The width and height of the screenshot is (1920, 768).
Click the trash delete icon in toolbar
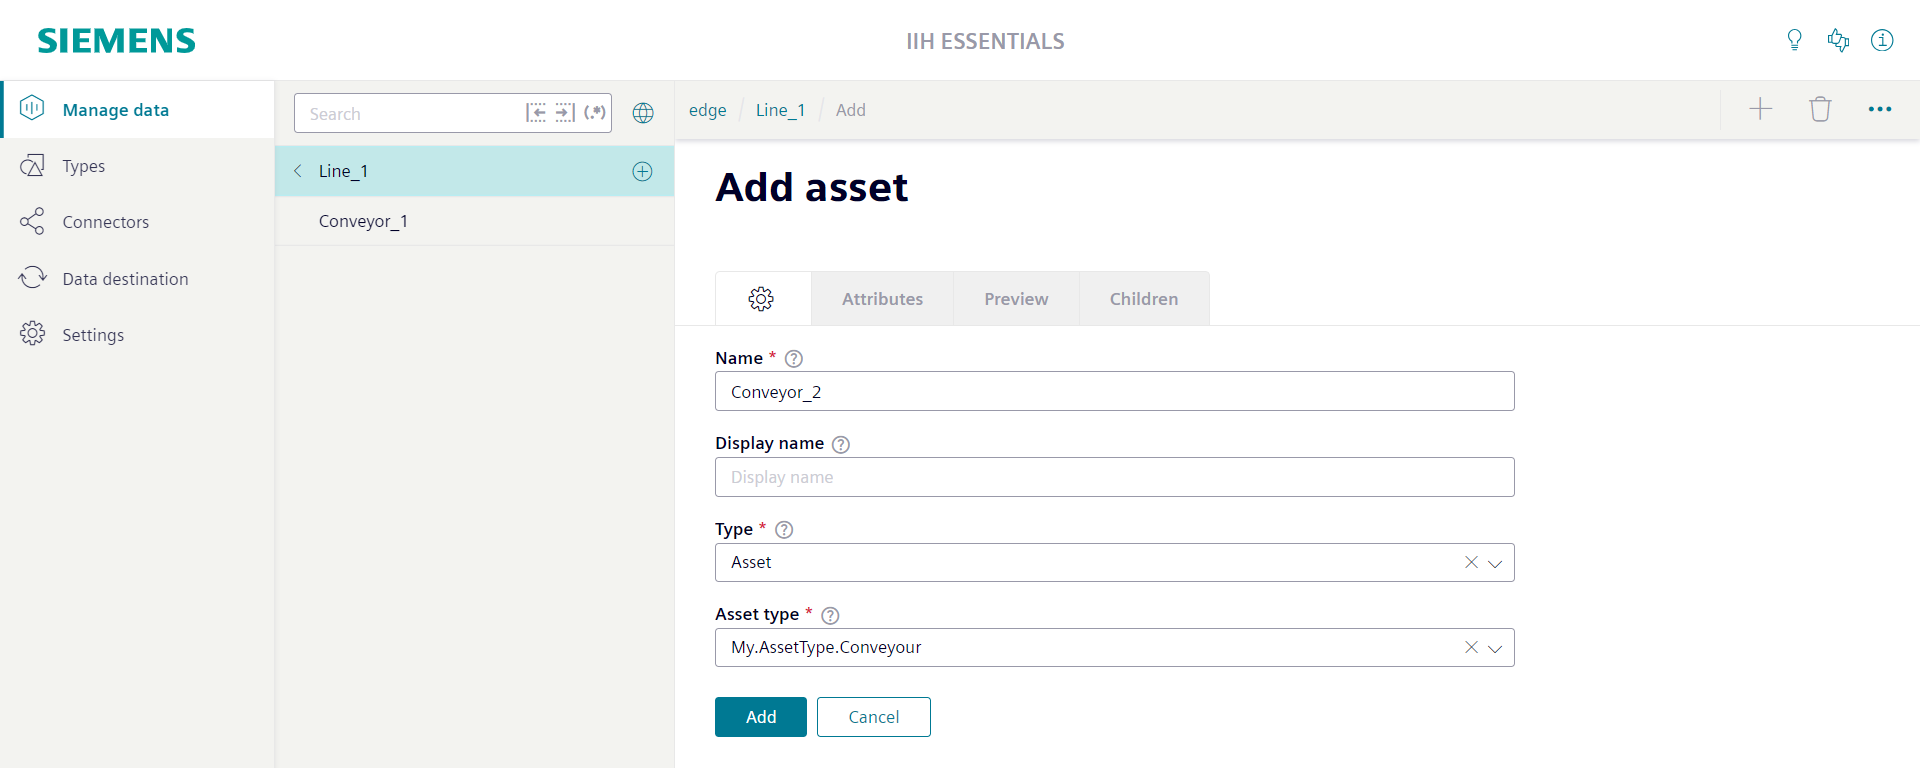pos(1820,109)
